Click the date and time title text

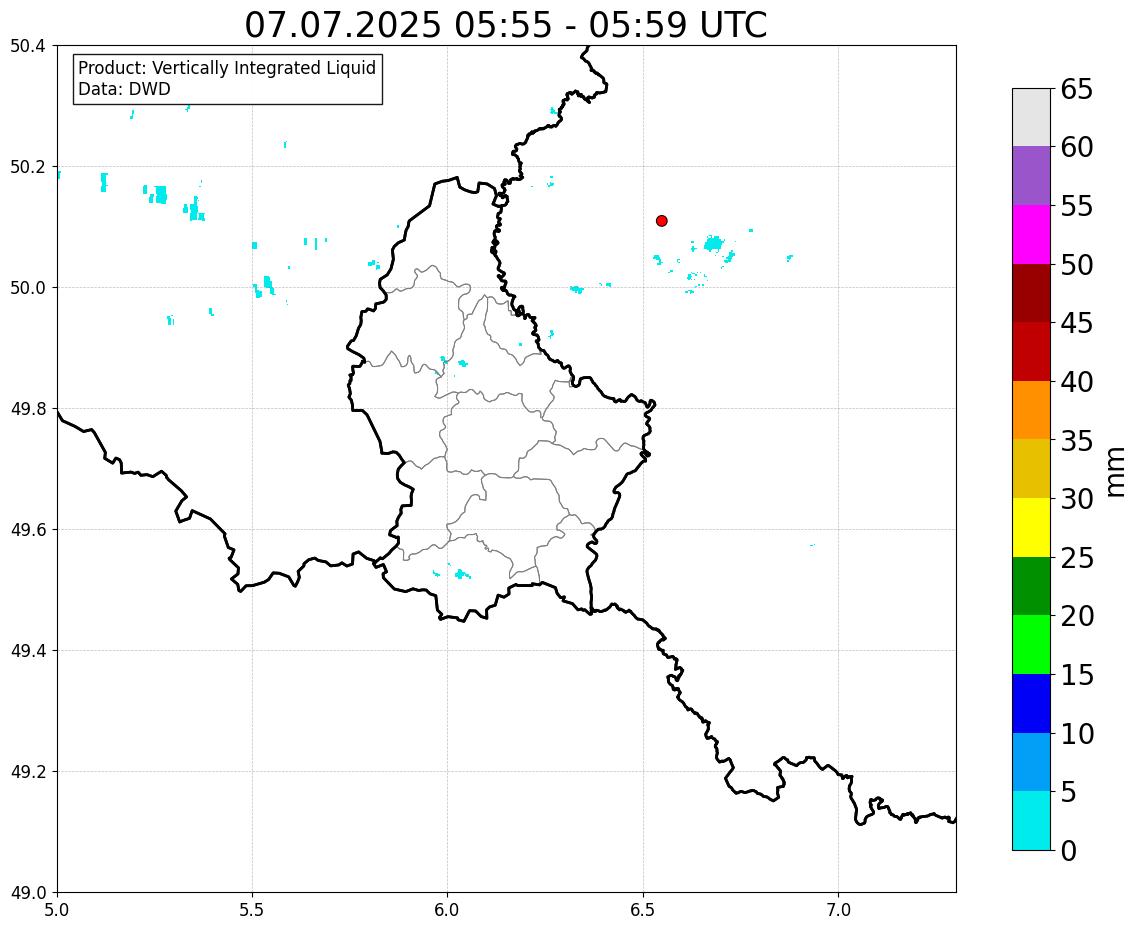pyautogui.click(x=506, y=25)
